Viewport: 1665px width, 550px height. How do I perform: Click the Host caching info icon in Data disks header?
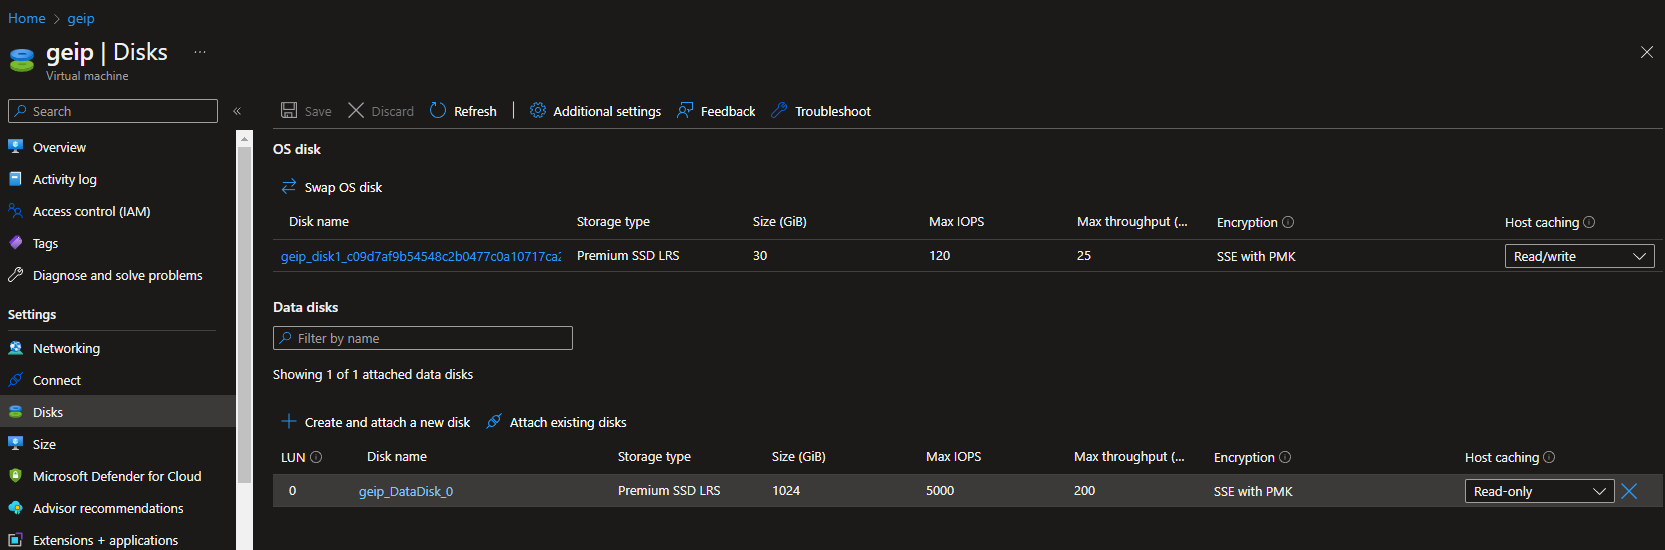coord(1549,457)
